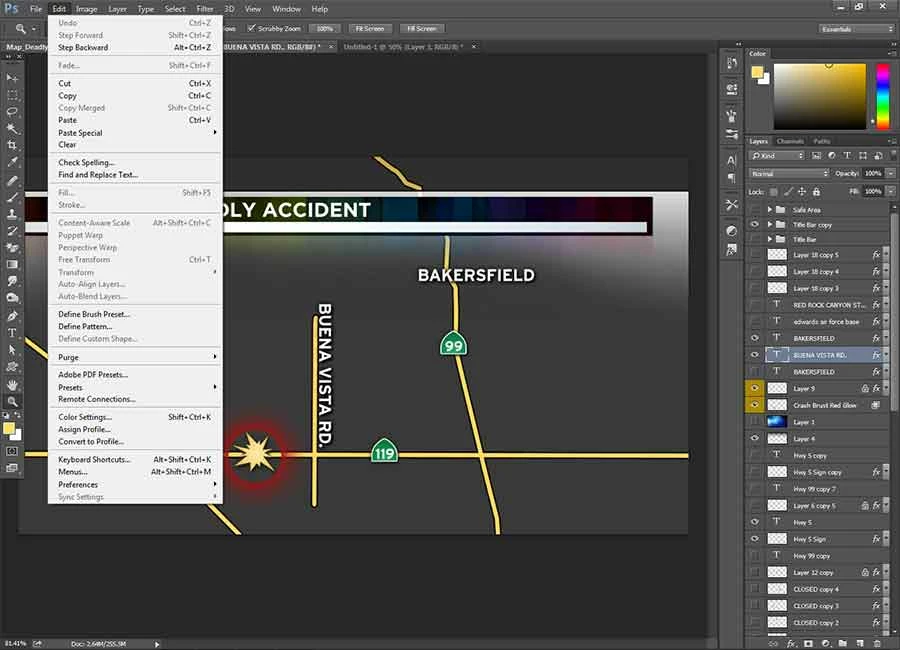This screenshot has height=650, width=900.
Task: Select the Eyedropper tool
Action: tap(12, 162)
